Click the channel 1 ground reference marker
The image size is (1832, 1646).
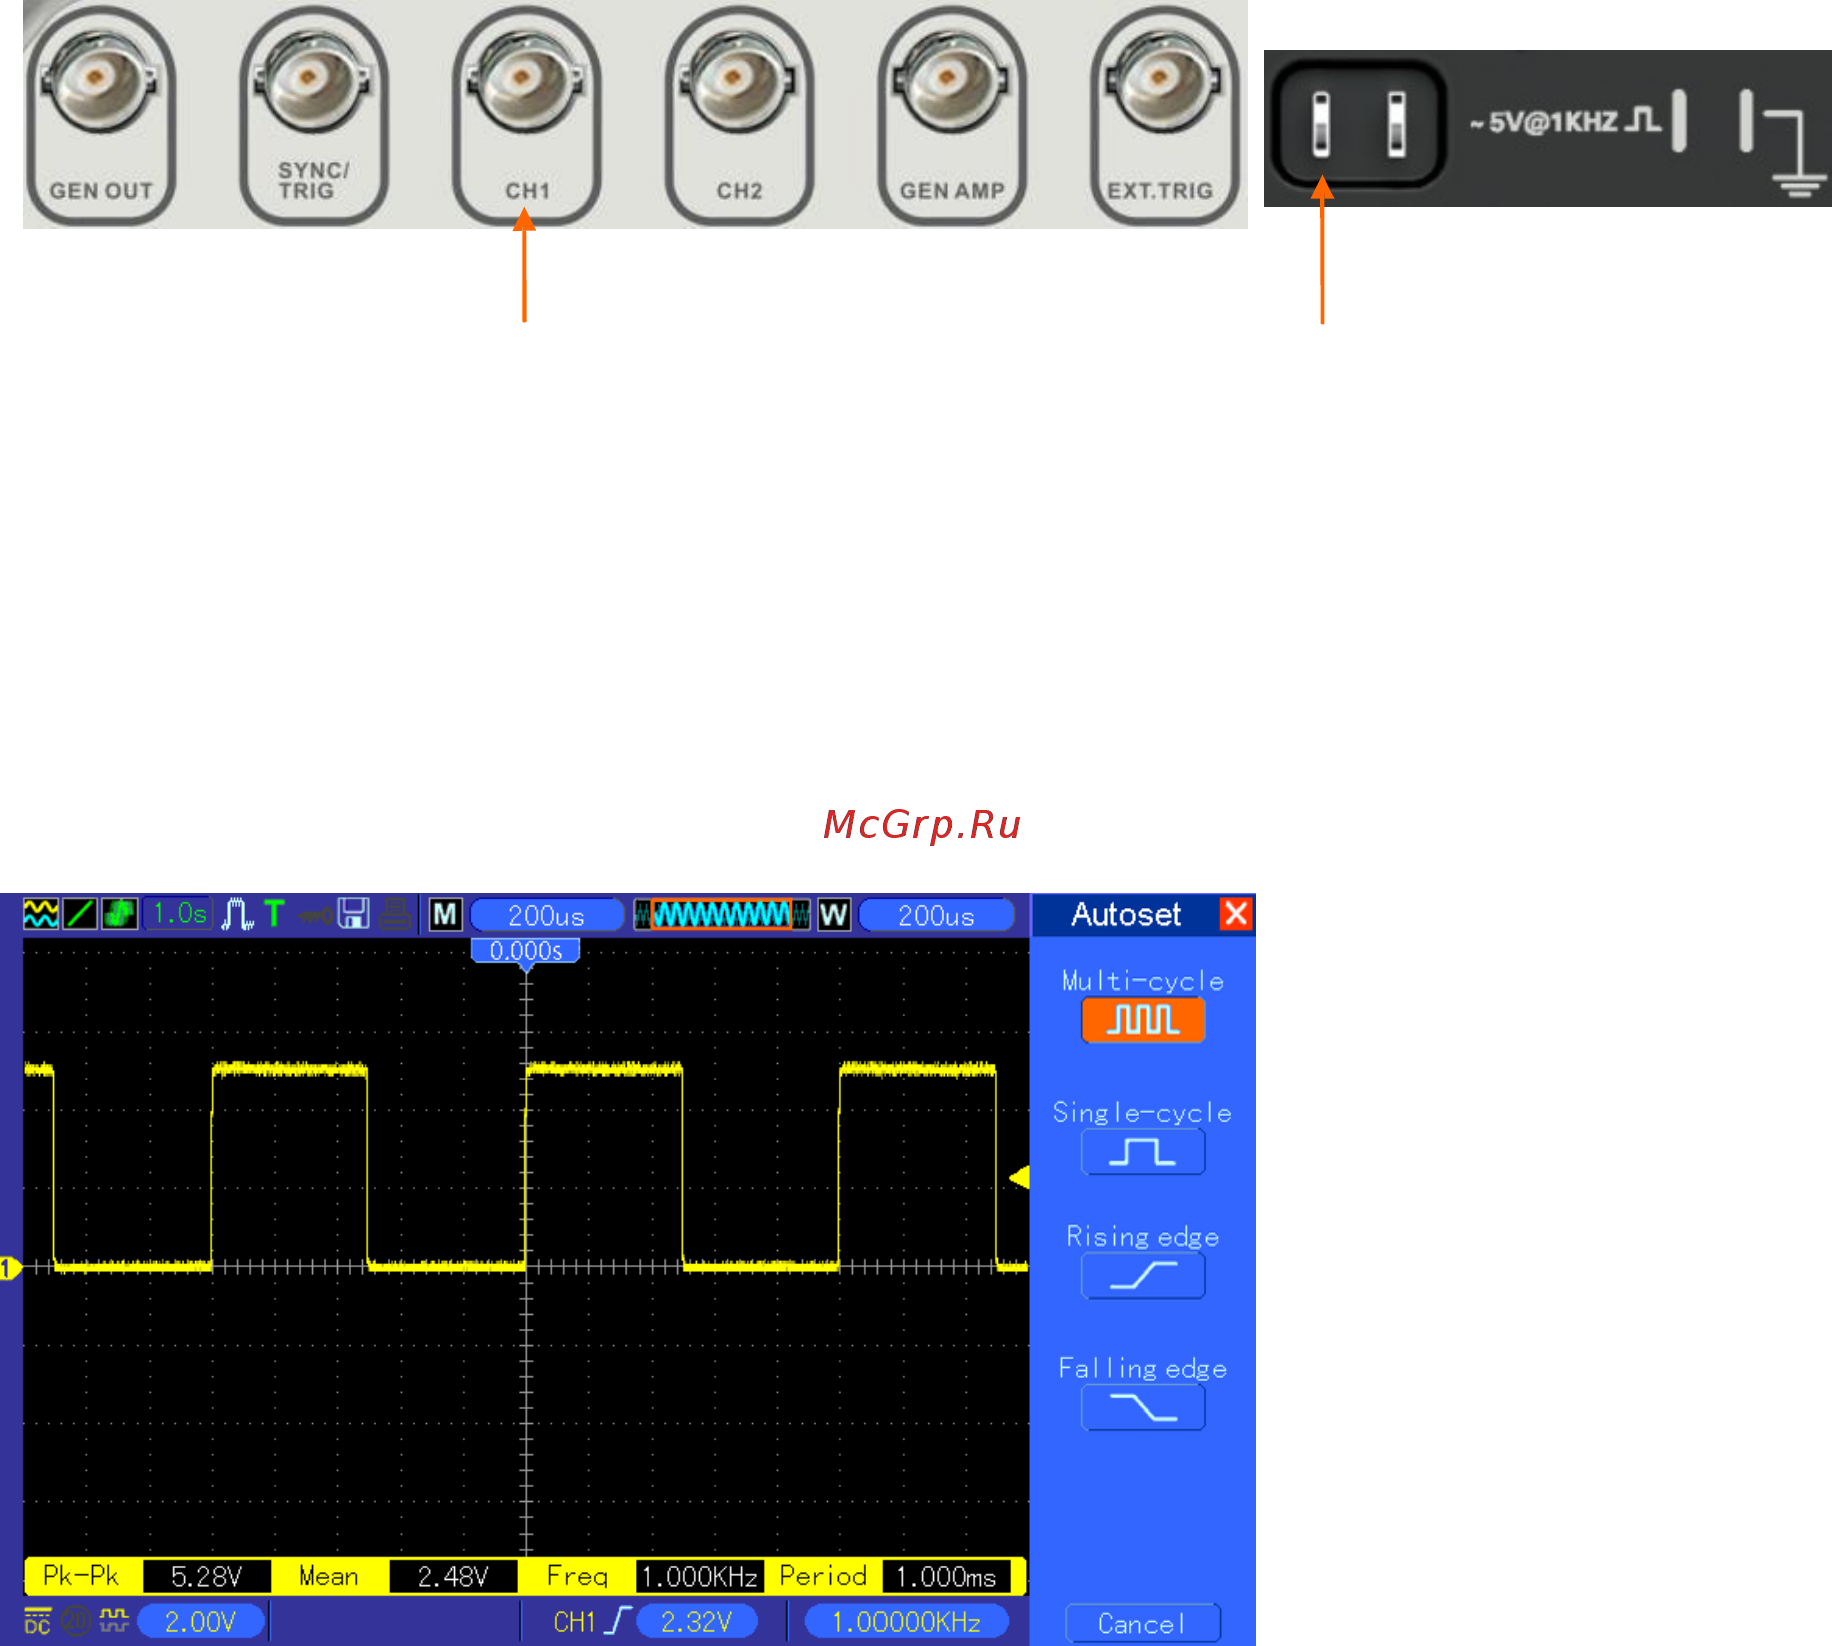tap(10, 1268)
